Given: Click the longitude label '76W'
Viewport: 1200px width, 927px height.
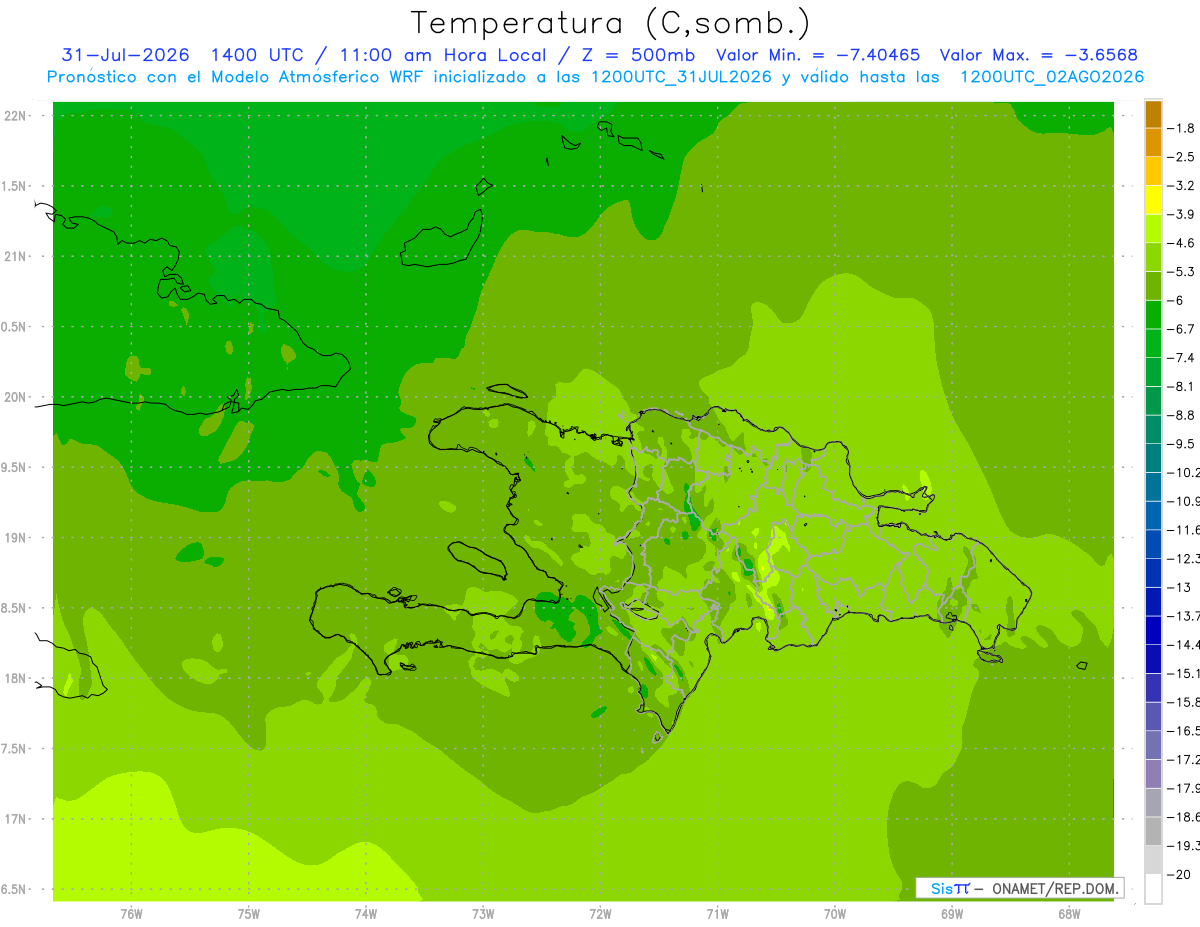Looking at the screenshot, I should coord(131,914).
